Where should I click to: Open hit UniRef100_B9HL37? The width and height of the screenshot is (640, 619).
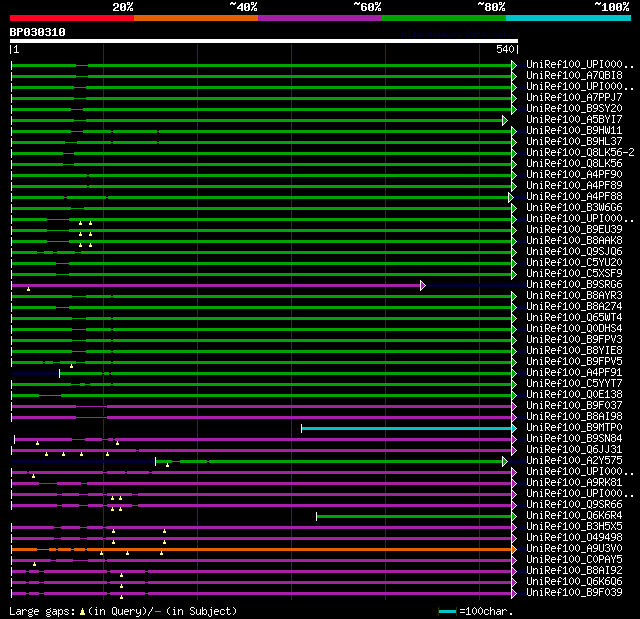[574, 142]
